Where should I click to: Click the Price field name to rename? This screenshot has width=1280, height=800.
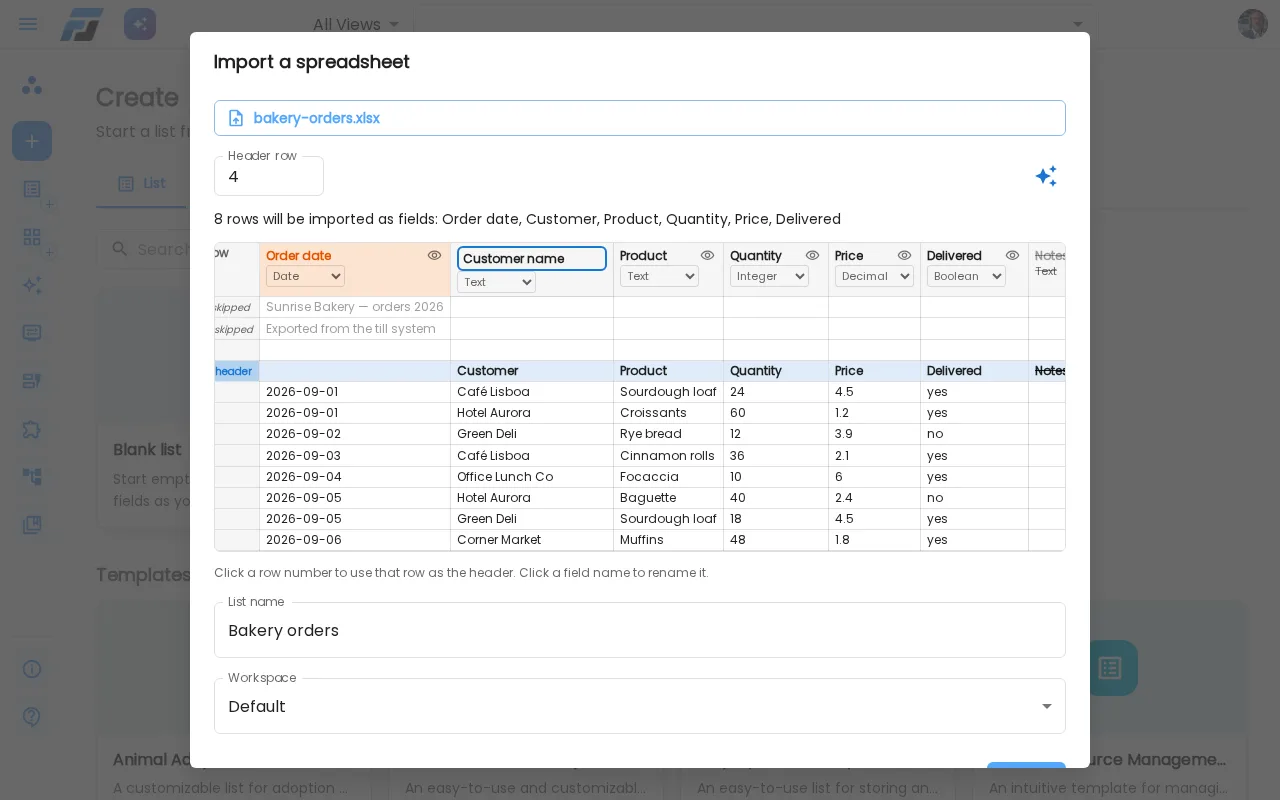(x=849, y=256)
